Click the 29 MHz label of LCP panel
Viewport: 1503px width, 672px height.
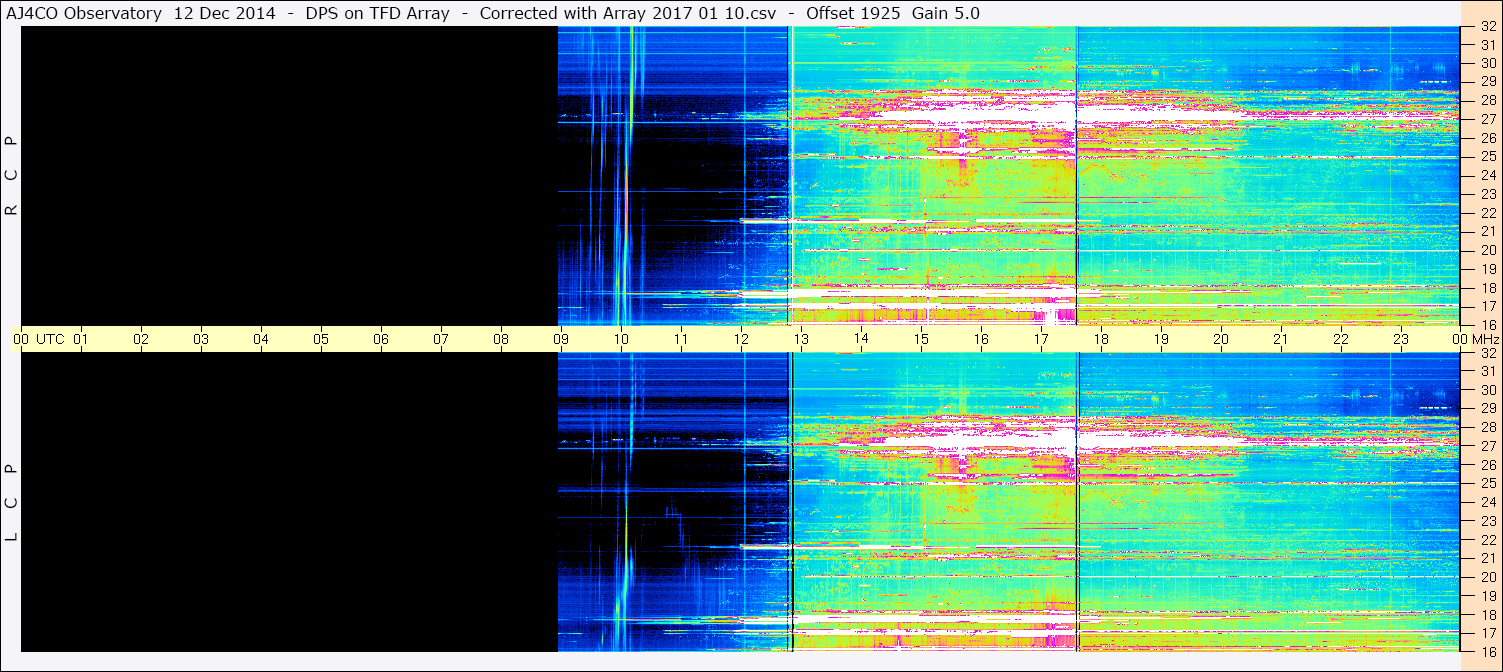tap(1487, 409)
